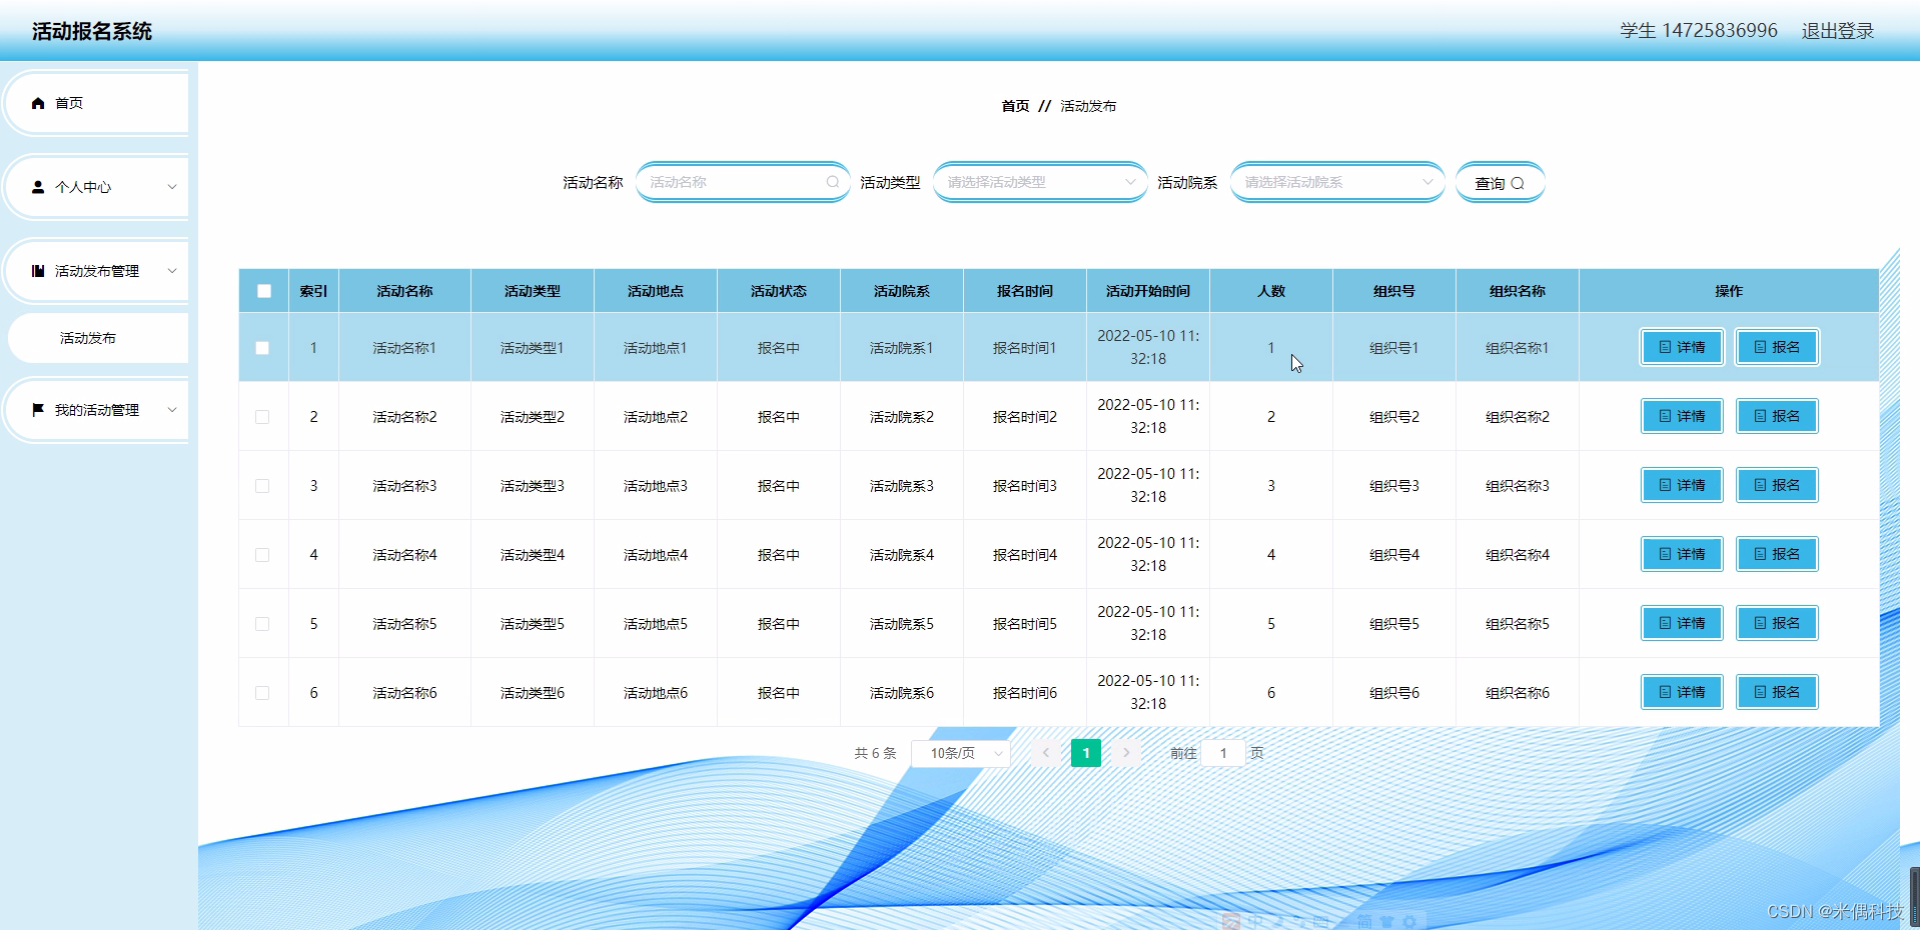Image resolution: width=1920 pixels, height=930 pixels.
Task: Select the person icon beside 个人中心
Action: point(38,186)
